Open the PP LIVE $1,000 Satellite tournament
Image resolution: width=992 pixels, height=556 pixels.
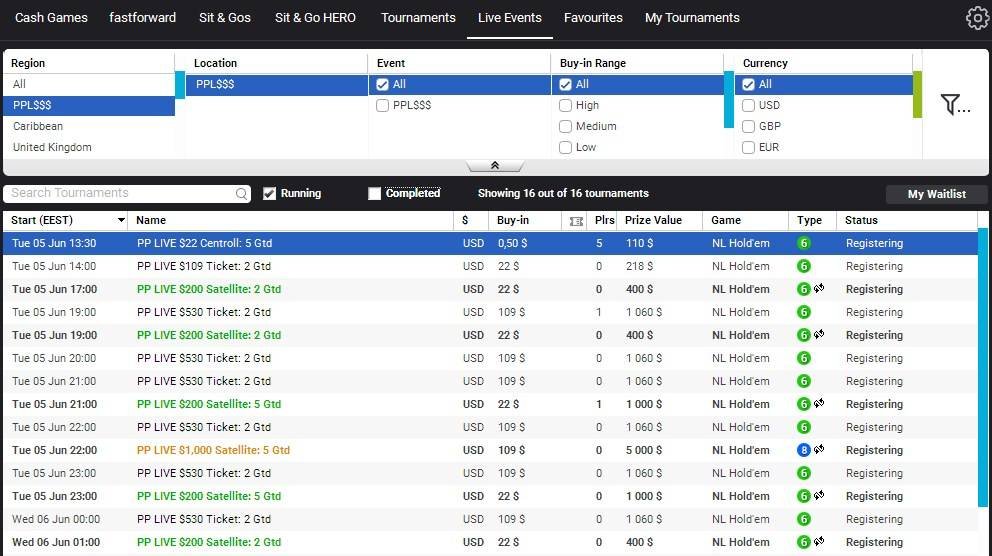tap(213, 450)
